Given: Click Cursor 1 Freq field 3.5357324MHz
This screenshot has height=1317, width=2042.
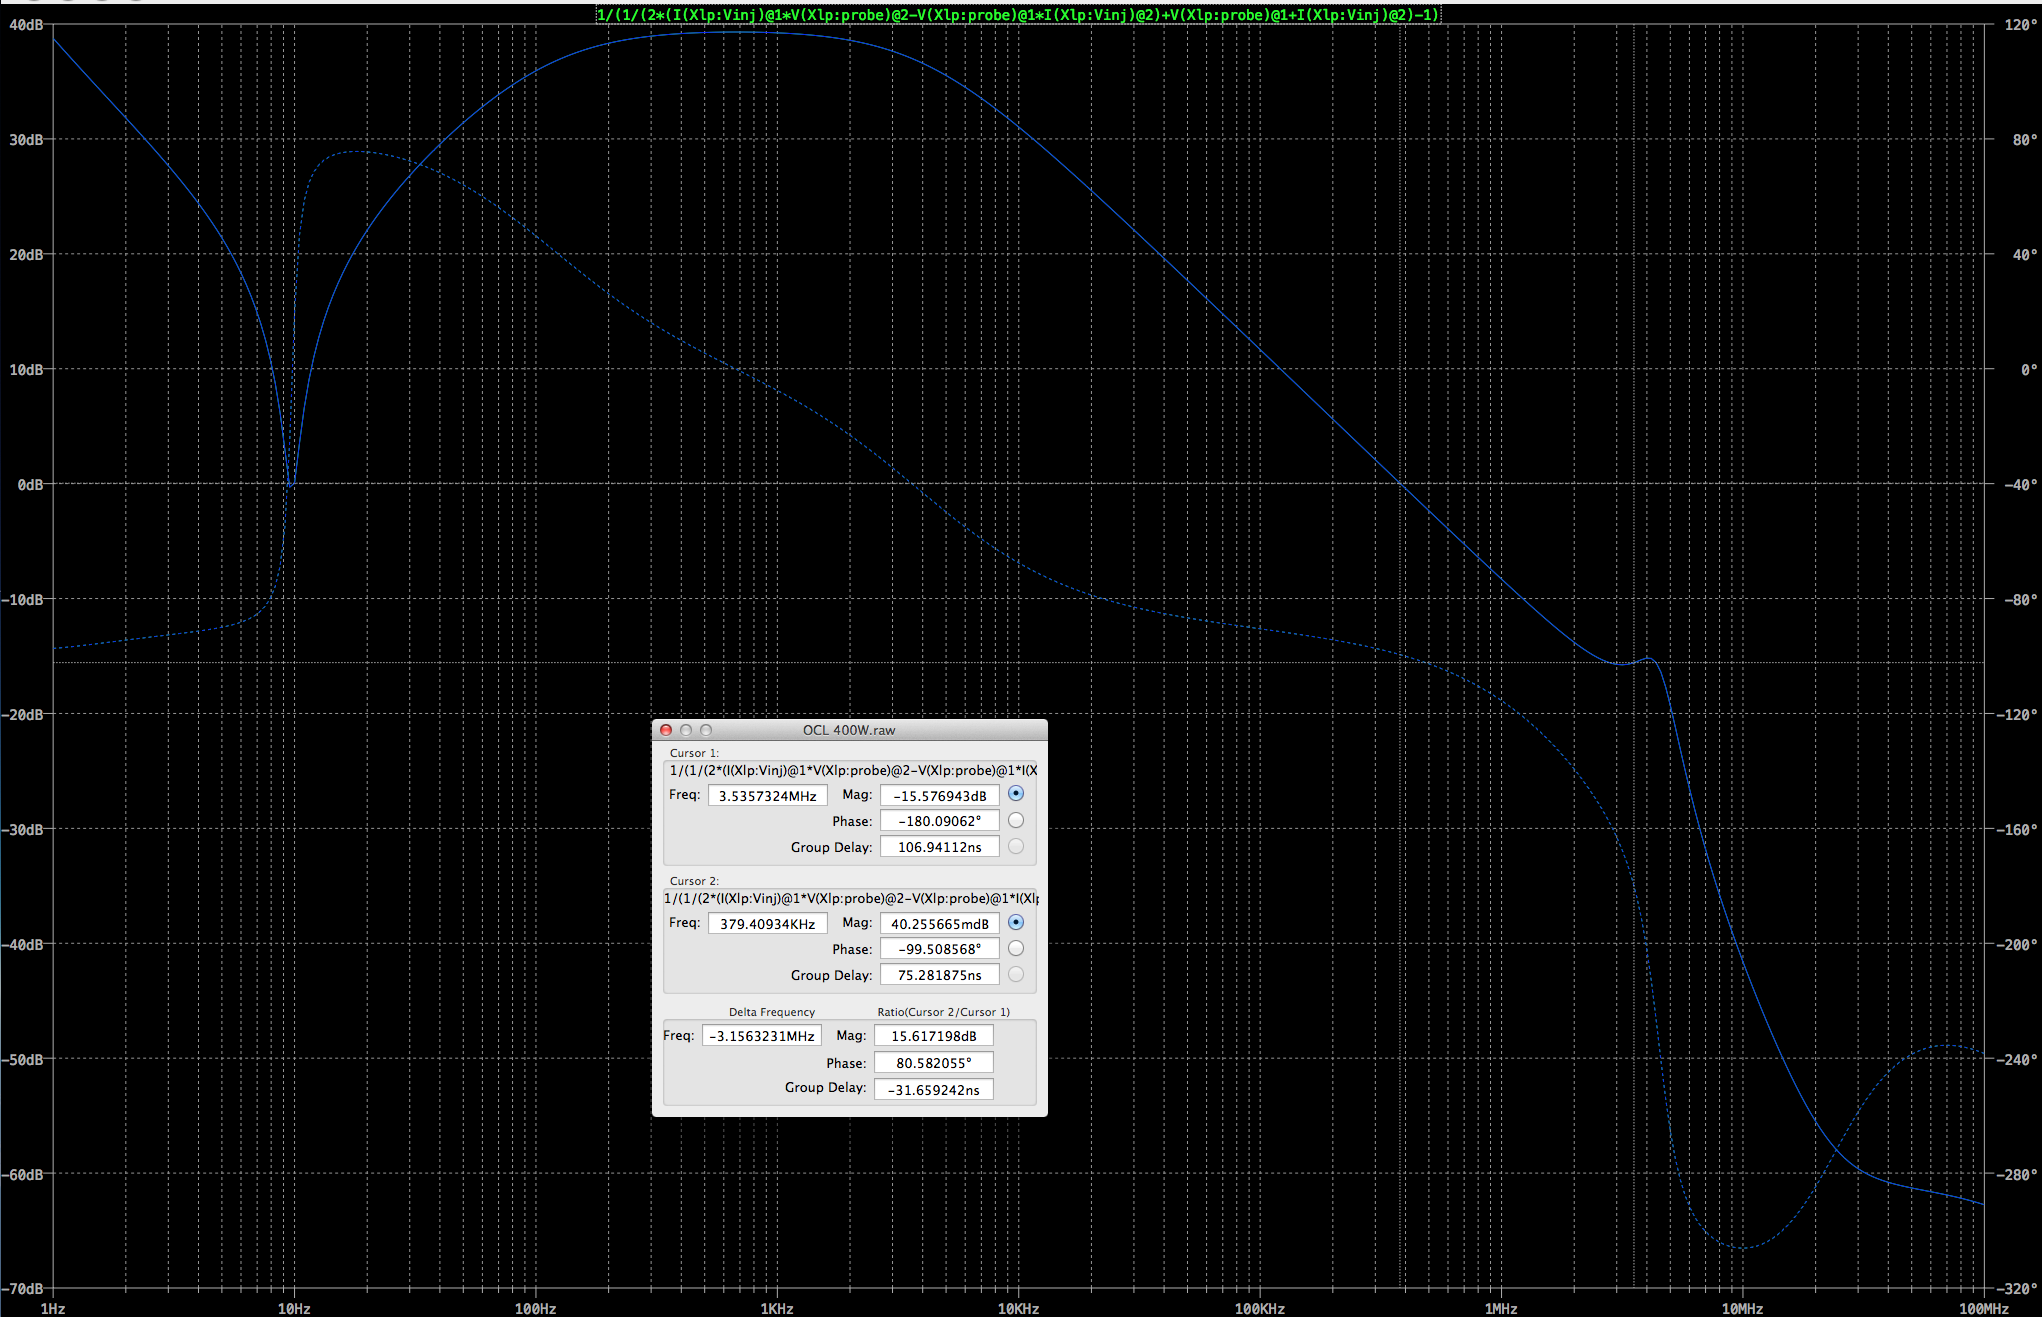Looking at the screenshot, I should click(x=767, y=796).
